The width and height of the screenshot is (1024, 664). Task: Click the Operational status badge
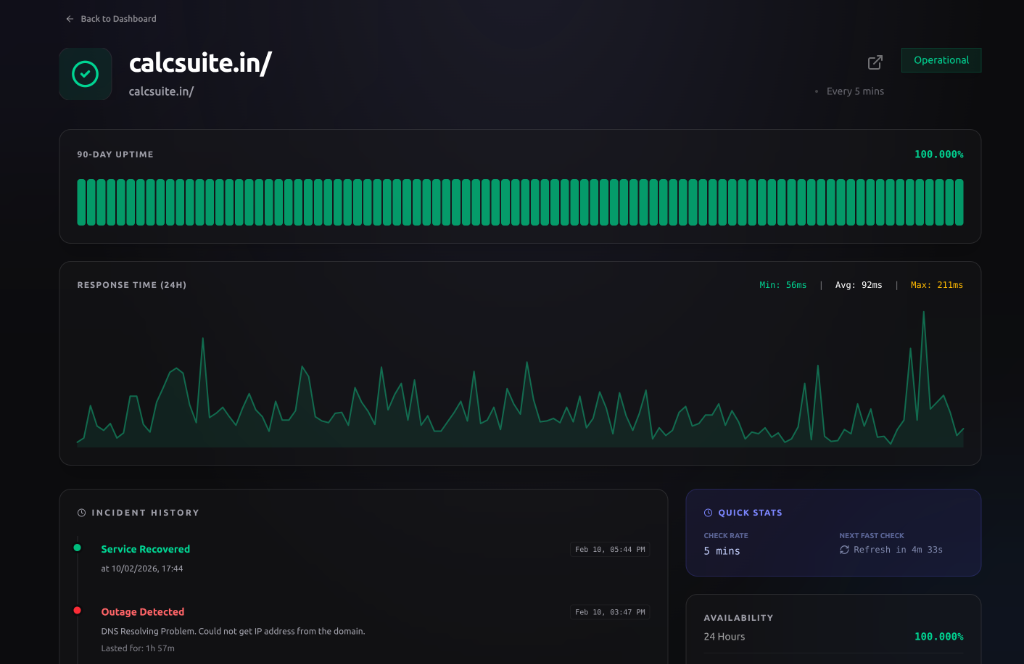pyautogui.click(x=941, y=60)
